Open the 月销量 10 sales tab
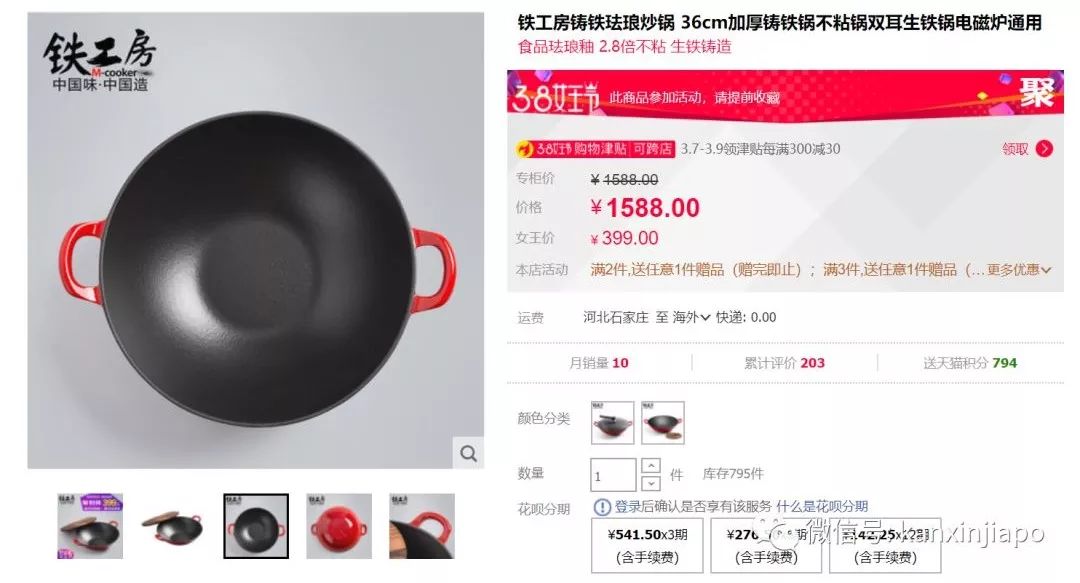The image size is (1080, 583). coord(599,362)
